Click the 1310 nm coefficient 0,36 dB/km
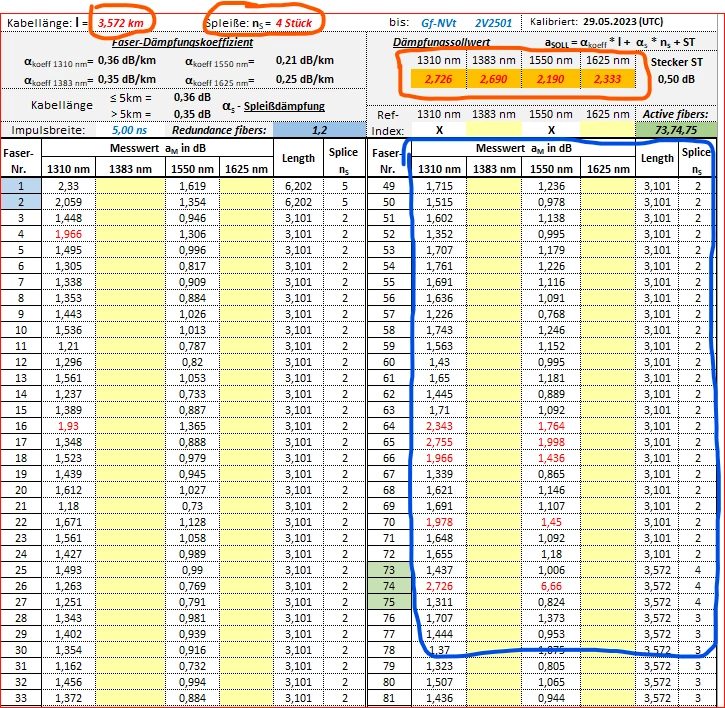Image resolution: width=725 pixels, height=708 pixels. (x=127, y=60)
